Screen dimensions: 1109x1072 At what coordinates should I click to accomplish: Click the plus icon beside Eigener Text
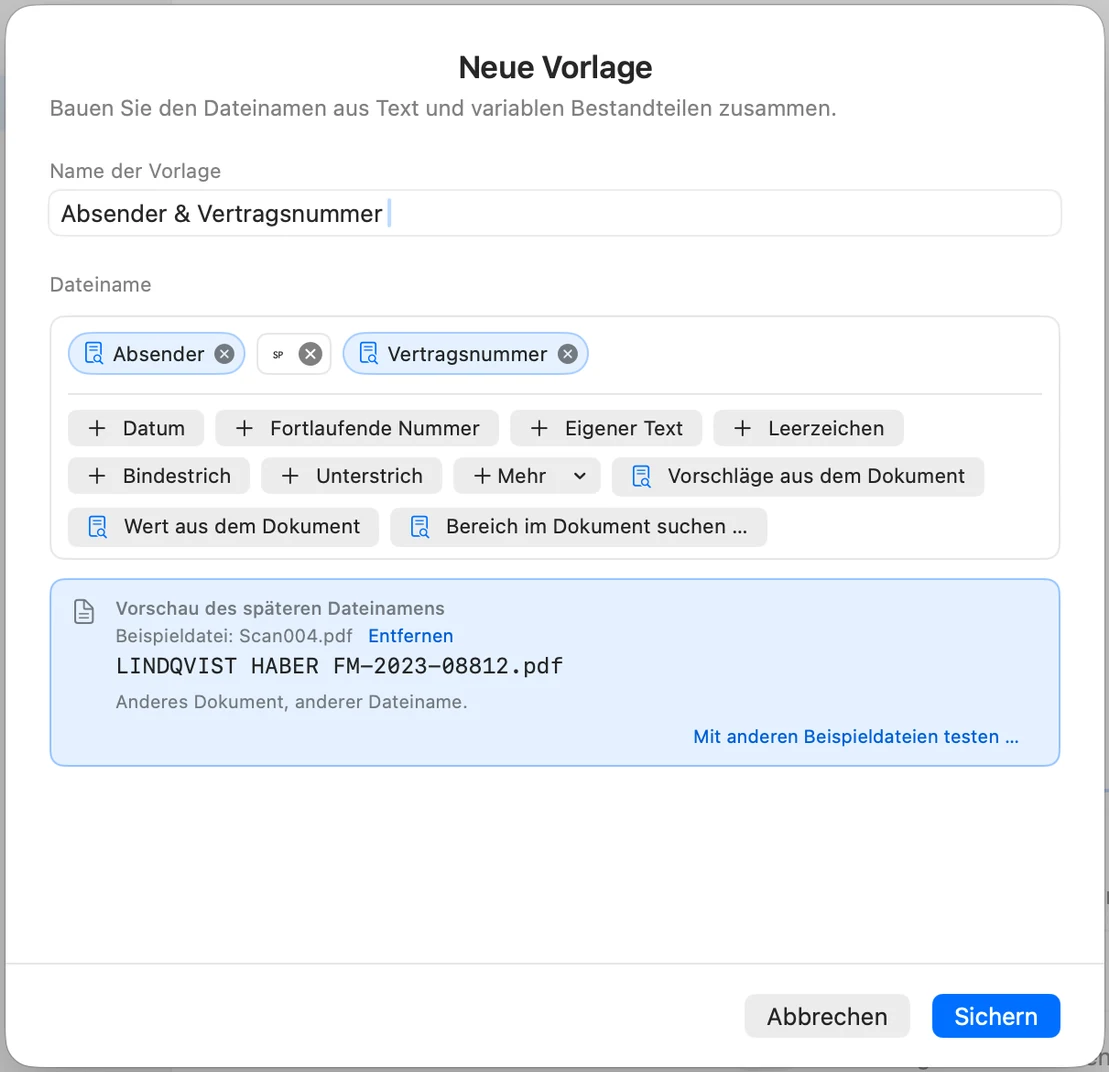pyautogui.click(x=539, y=428)
